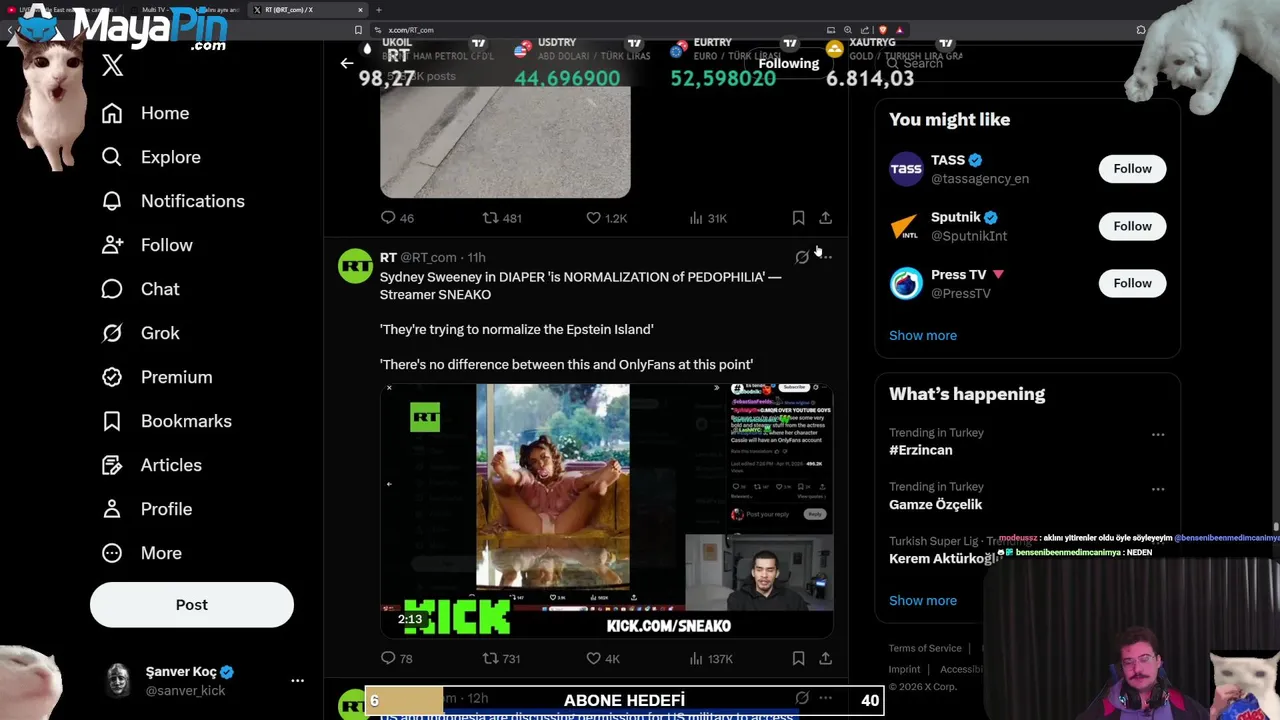The width and height of the screenshot is (1280, 720).
Task: Click the Follow person-plus icon
Action: [x=112, y=245]
